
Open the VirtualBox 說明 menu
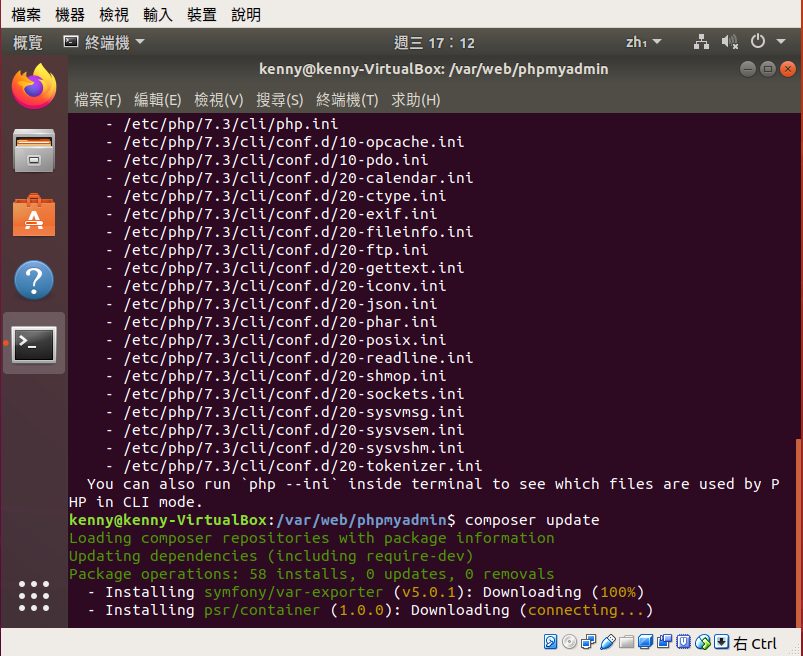[246, 14]
